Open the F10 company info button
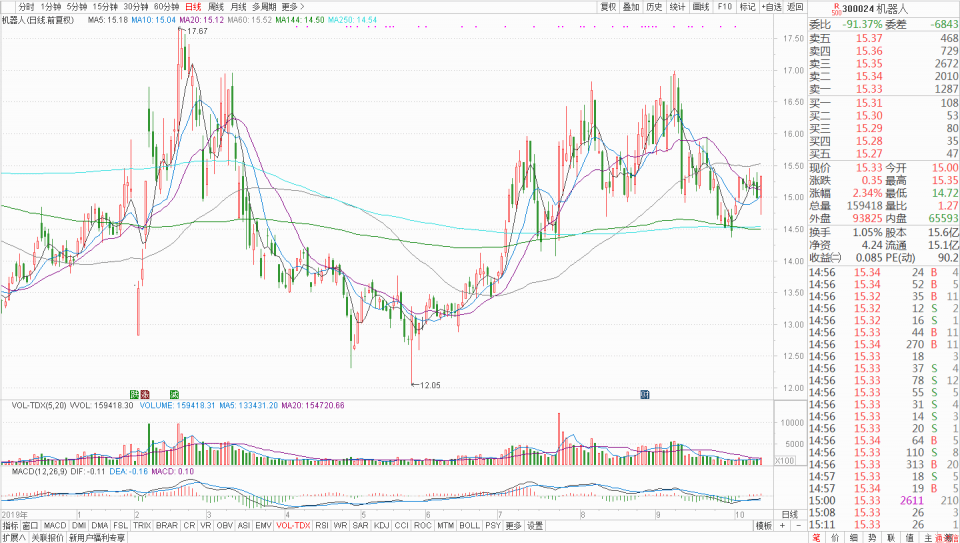Image resolution: width=960 pixels, height=543 pixels. tap(724, 7)
